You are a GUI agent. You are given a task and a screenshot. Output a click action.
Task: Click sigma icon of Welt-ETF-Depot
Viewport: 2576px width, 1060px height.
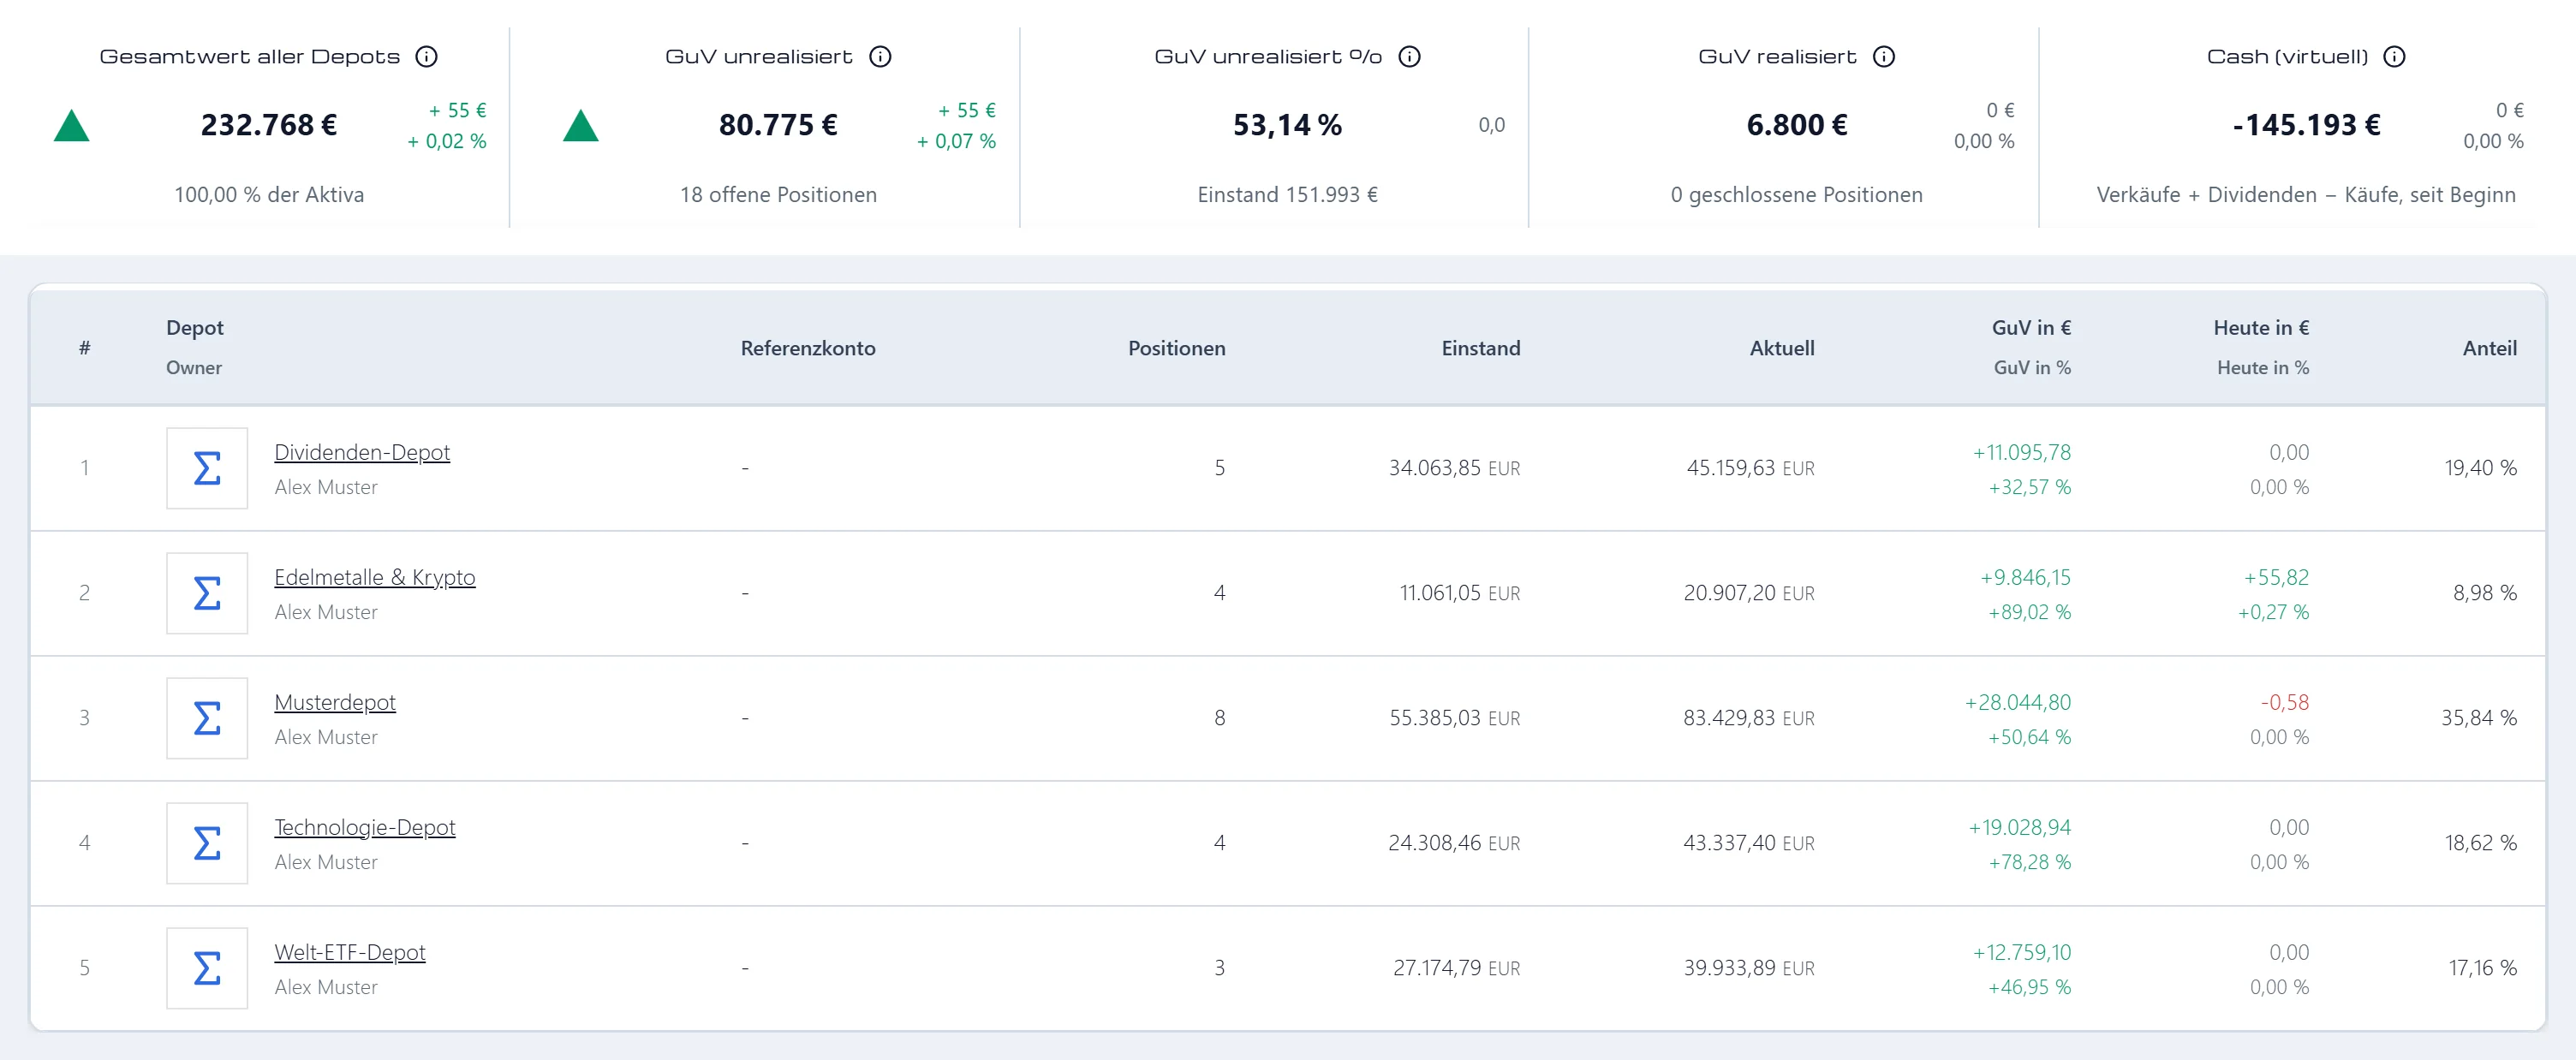(x=207, y=968)
